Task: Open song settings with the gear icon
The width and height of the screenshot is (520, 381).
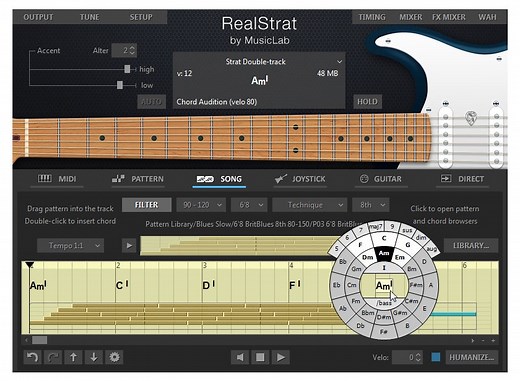Action: 114,357
